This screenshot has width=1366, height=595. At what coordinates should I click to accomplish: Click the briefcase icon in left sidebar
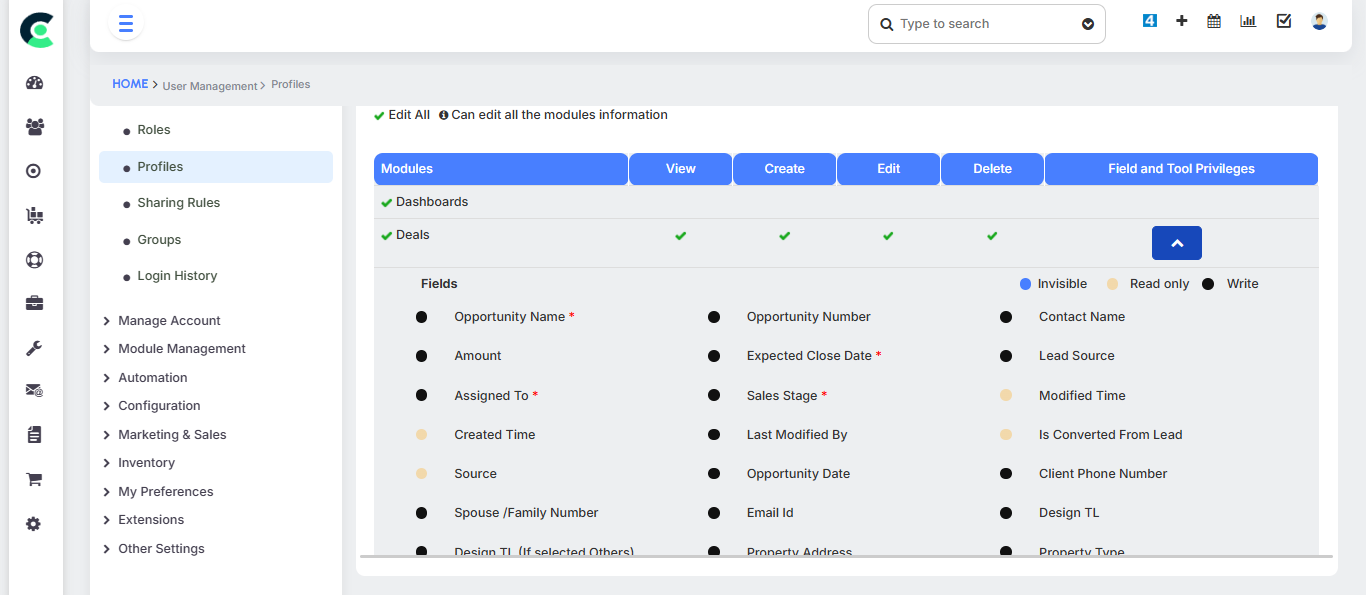[35, 303]
